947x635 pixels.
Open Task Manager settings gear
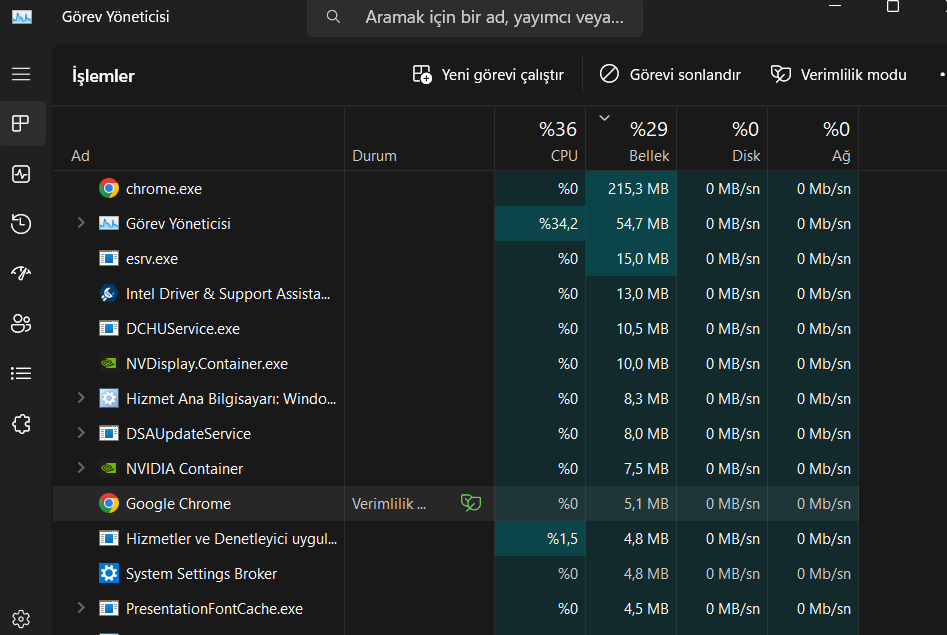(21, 619)
